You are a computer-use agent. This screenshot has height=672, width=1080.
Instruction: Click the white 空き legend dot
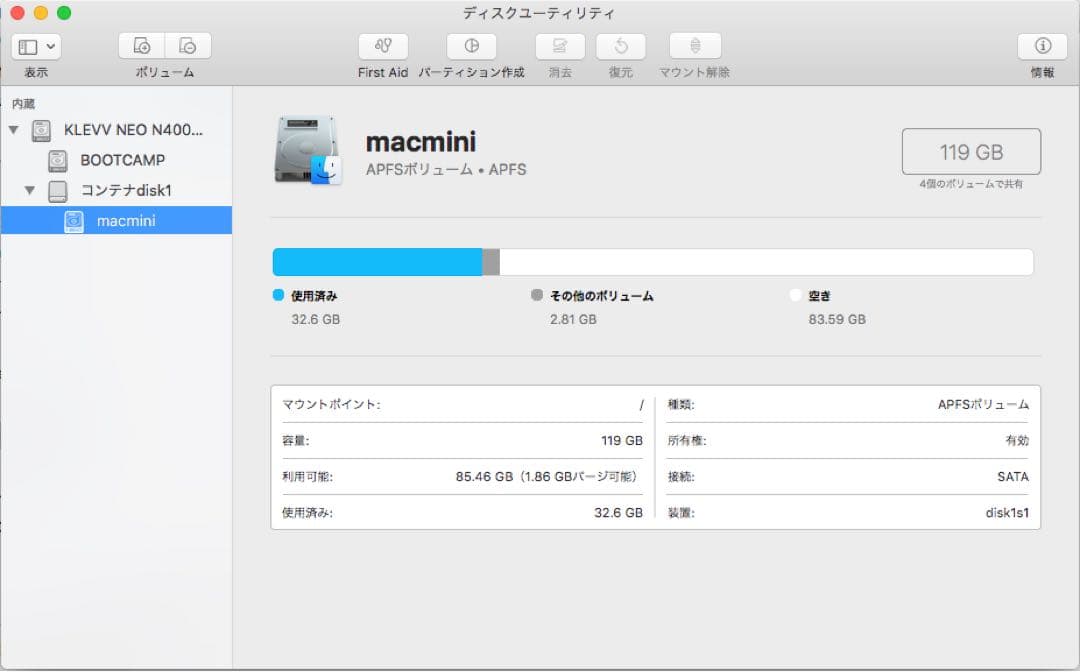point(795,295)
